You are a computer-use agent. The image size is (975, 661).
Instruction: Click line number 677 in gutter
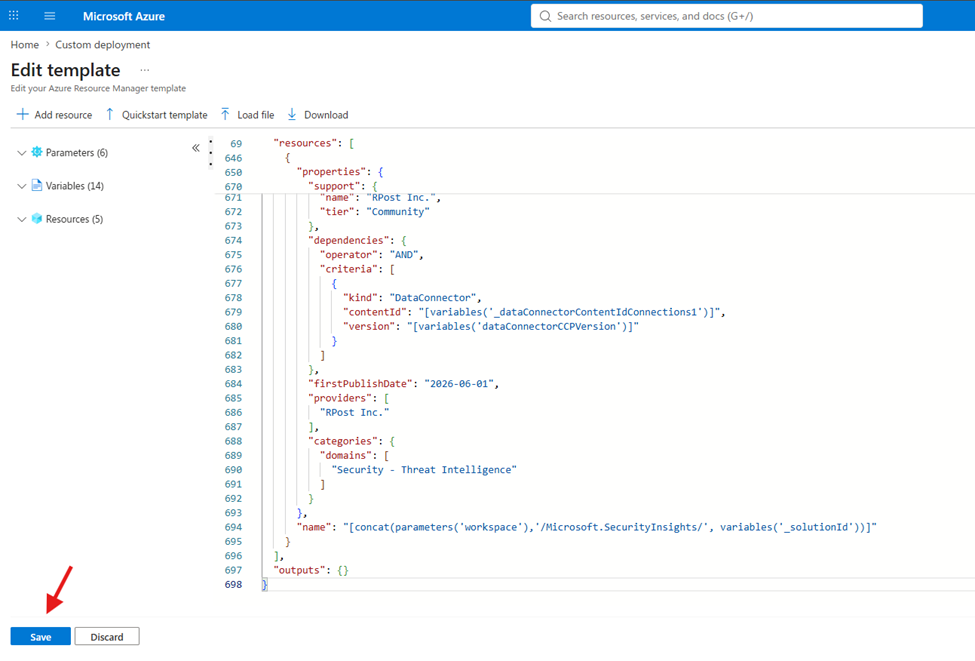(x=233, y=283)
